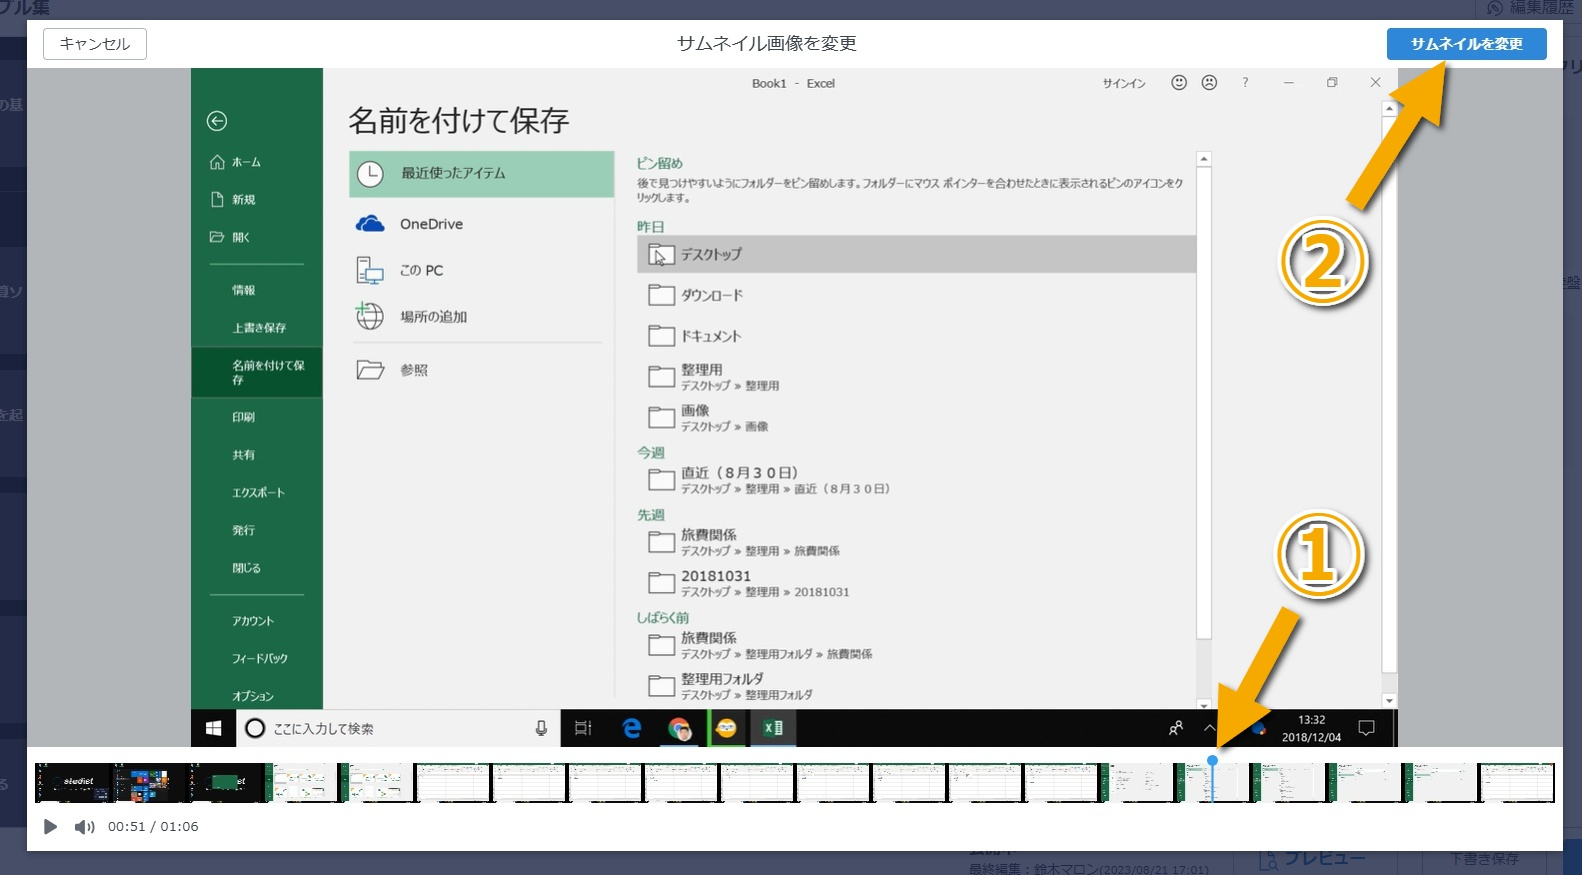Open the 情報 sidebar item
Viewport: 1582px width, 875px height.
(244, 290)
